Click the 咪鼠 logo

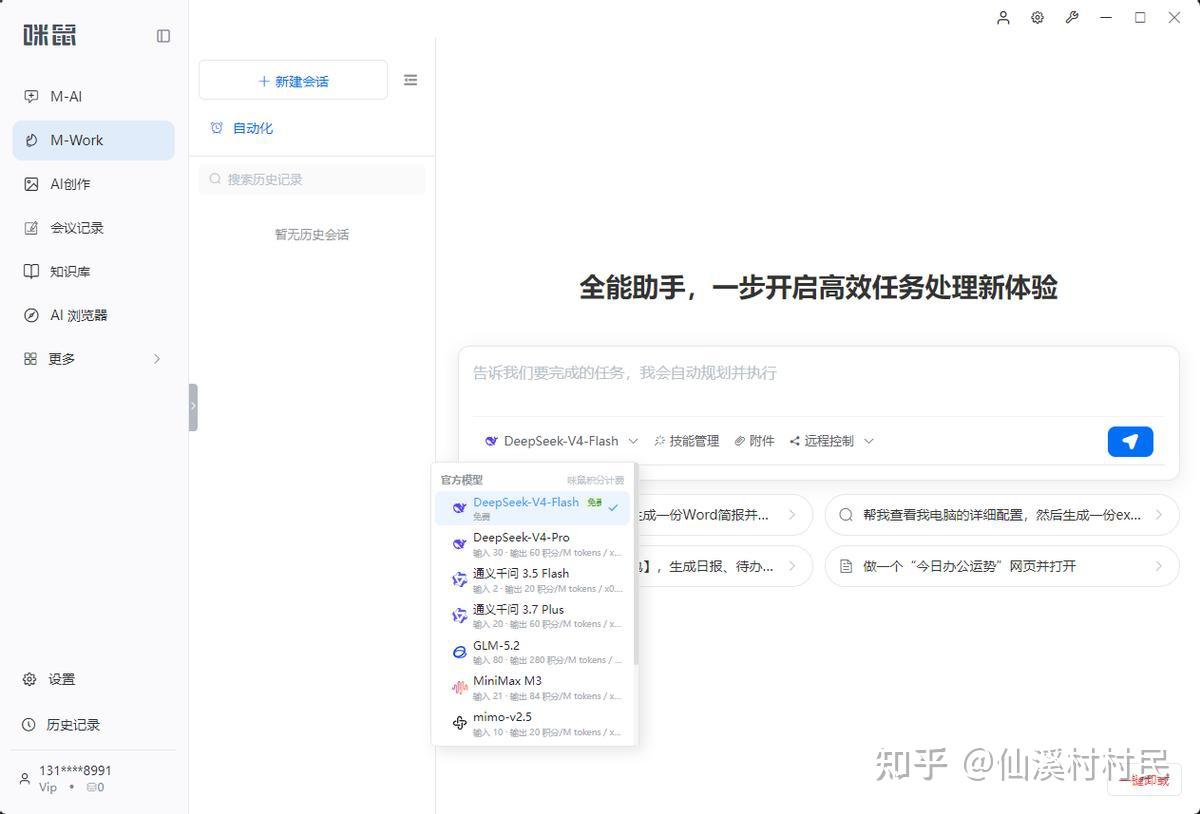pos(50,35)
